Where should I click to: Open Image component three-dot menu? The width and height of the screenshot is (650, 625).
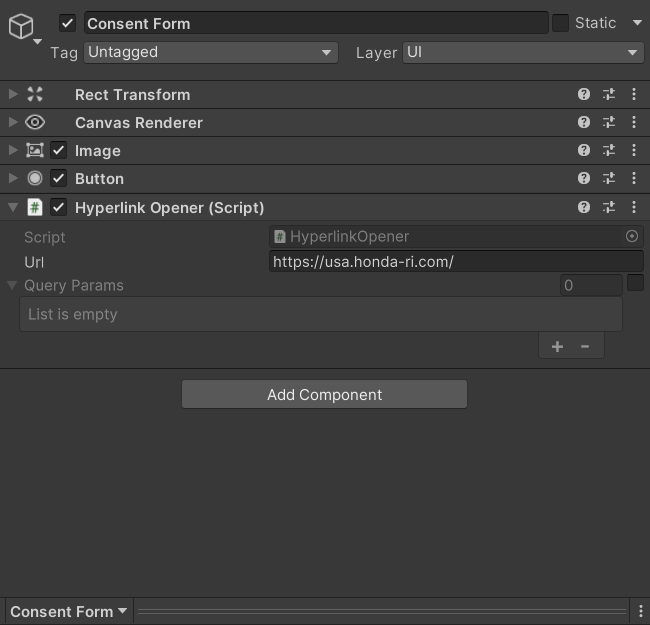[634, 150]
